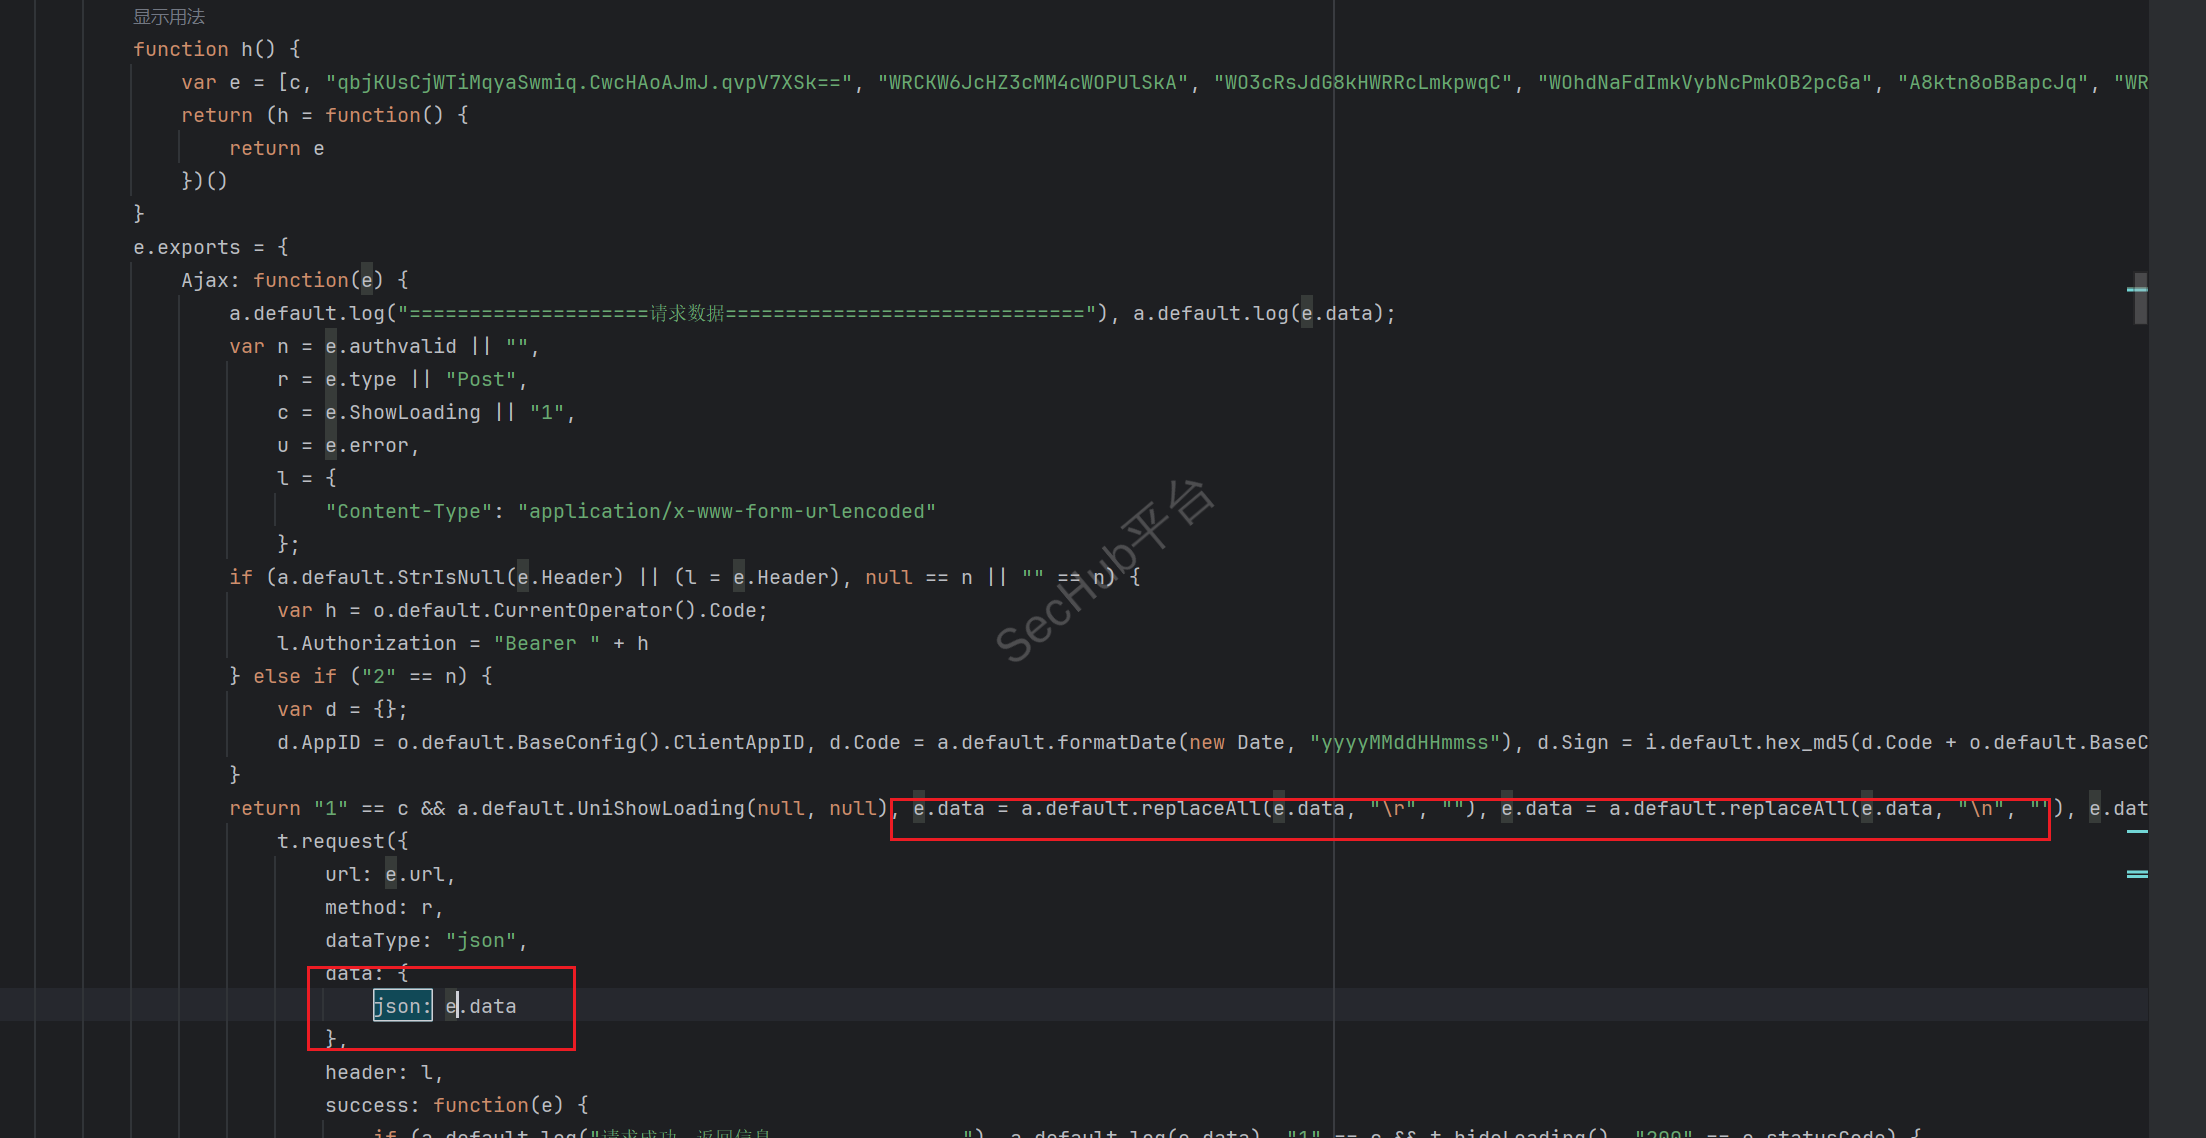Image resolution: width=2206 pixels, height=1138 pixels.
Task: Click the "Bearer " string literal
Action: coord(546,643)
